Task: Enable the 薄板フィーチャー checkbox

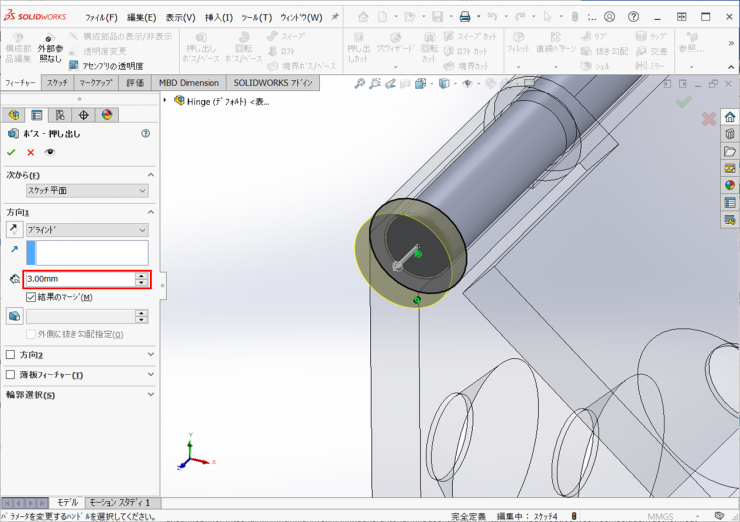Action: coord(11,375)
